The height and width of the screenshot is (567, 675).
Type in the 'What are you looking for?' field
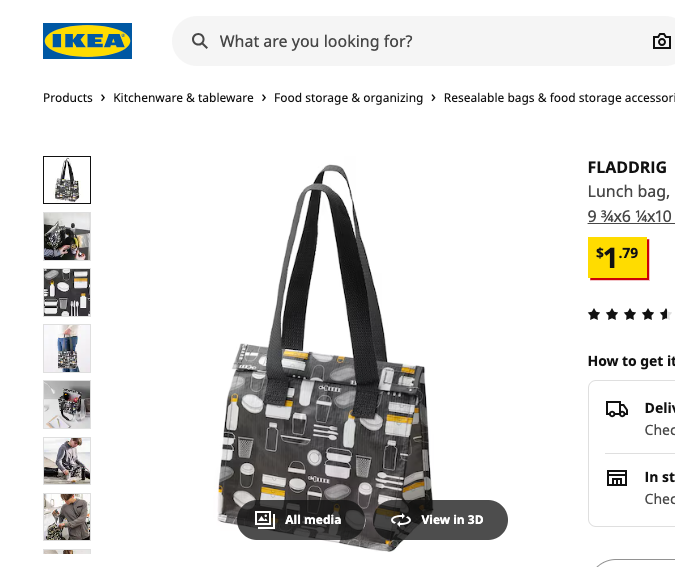click(x=420, y=41)
